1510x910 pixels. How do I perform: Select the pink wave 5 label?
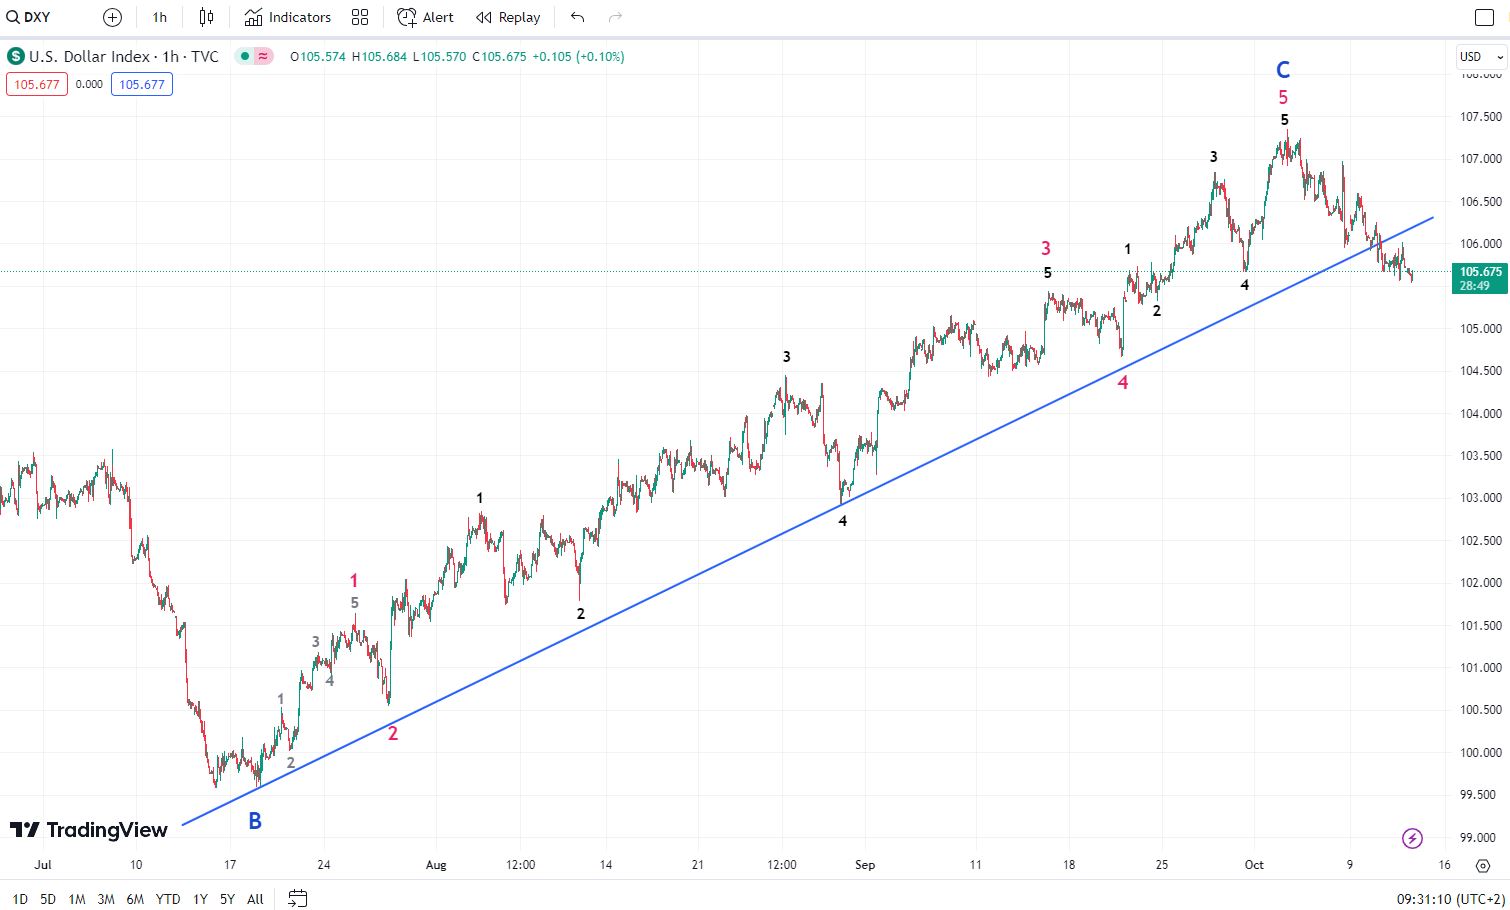click(x=1283, y=97)
